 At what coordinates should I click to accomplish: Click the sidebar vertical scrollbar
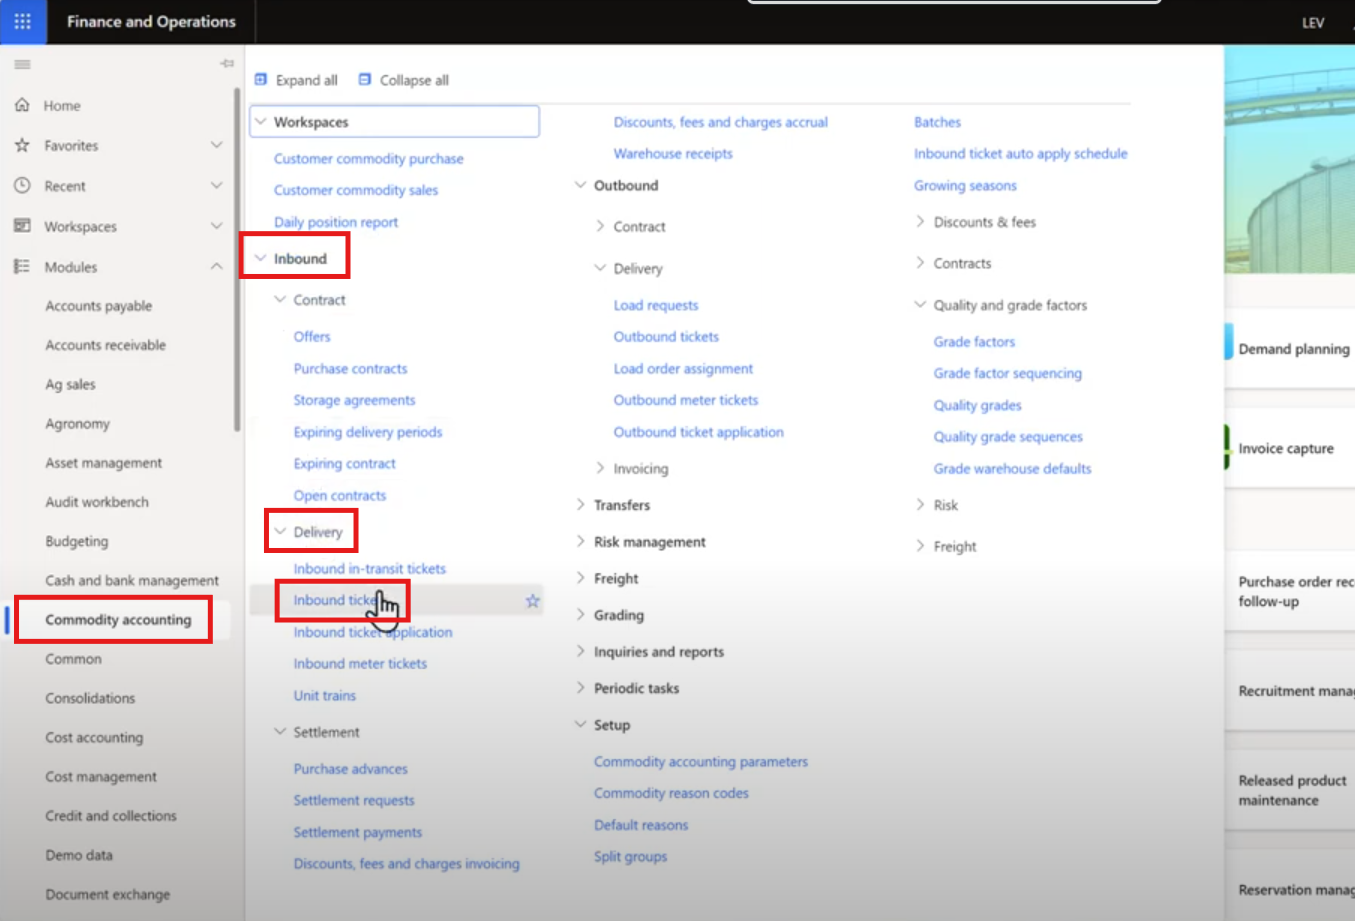click(x=237, y=260)
